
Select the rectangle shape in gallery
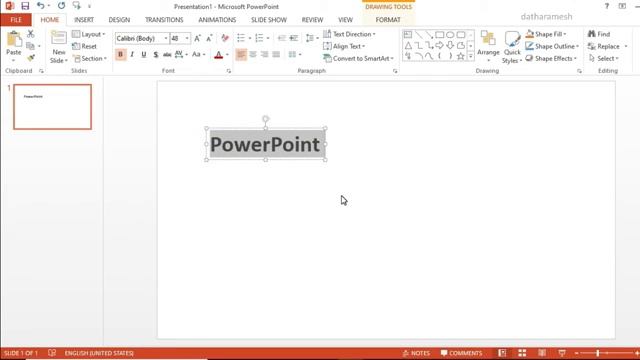pos(439,35)
